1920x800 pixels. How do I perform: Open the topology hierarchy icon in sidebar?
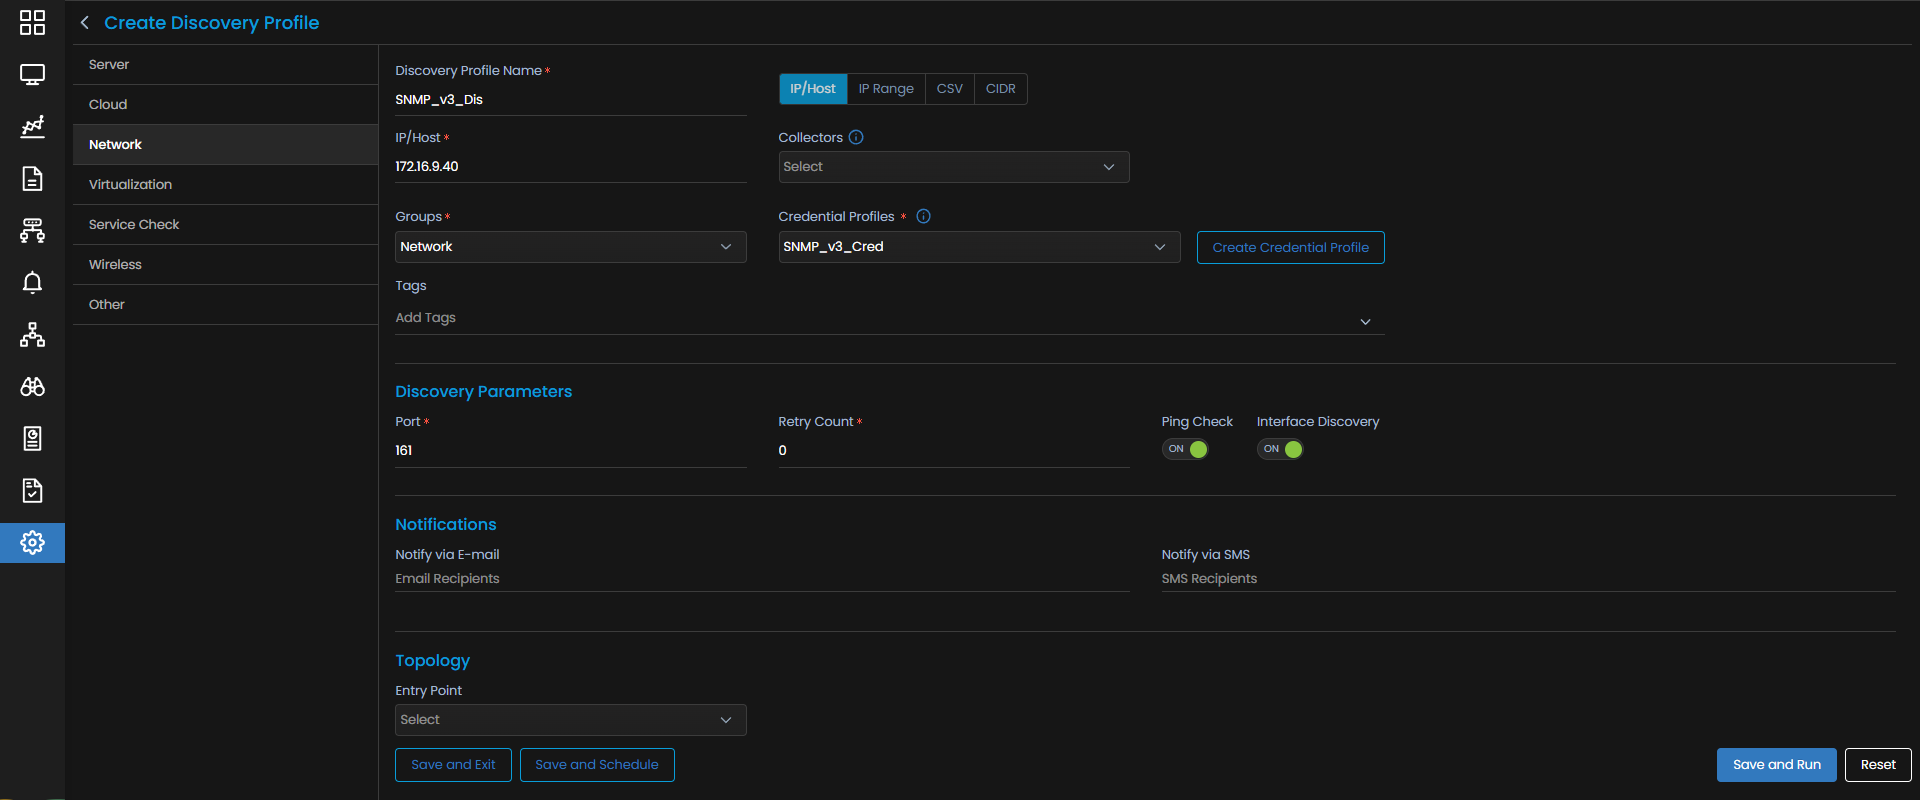32,334
